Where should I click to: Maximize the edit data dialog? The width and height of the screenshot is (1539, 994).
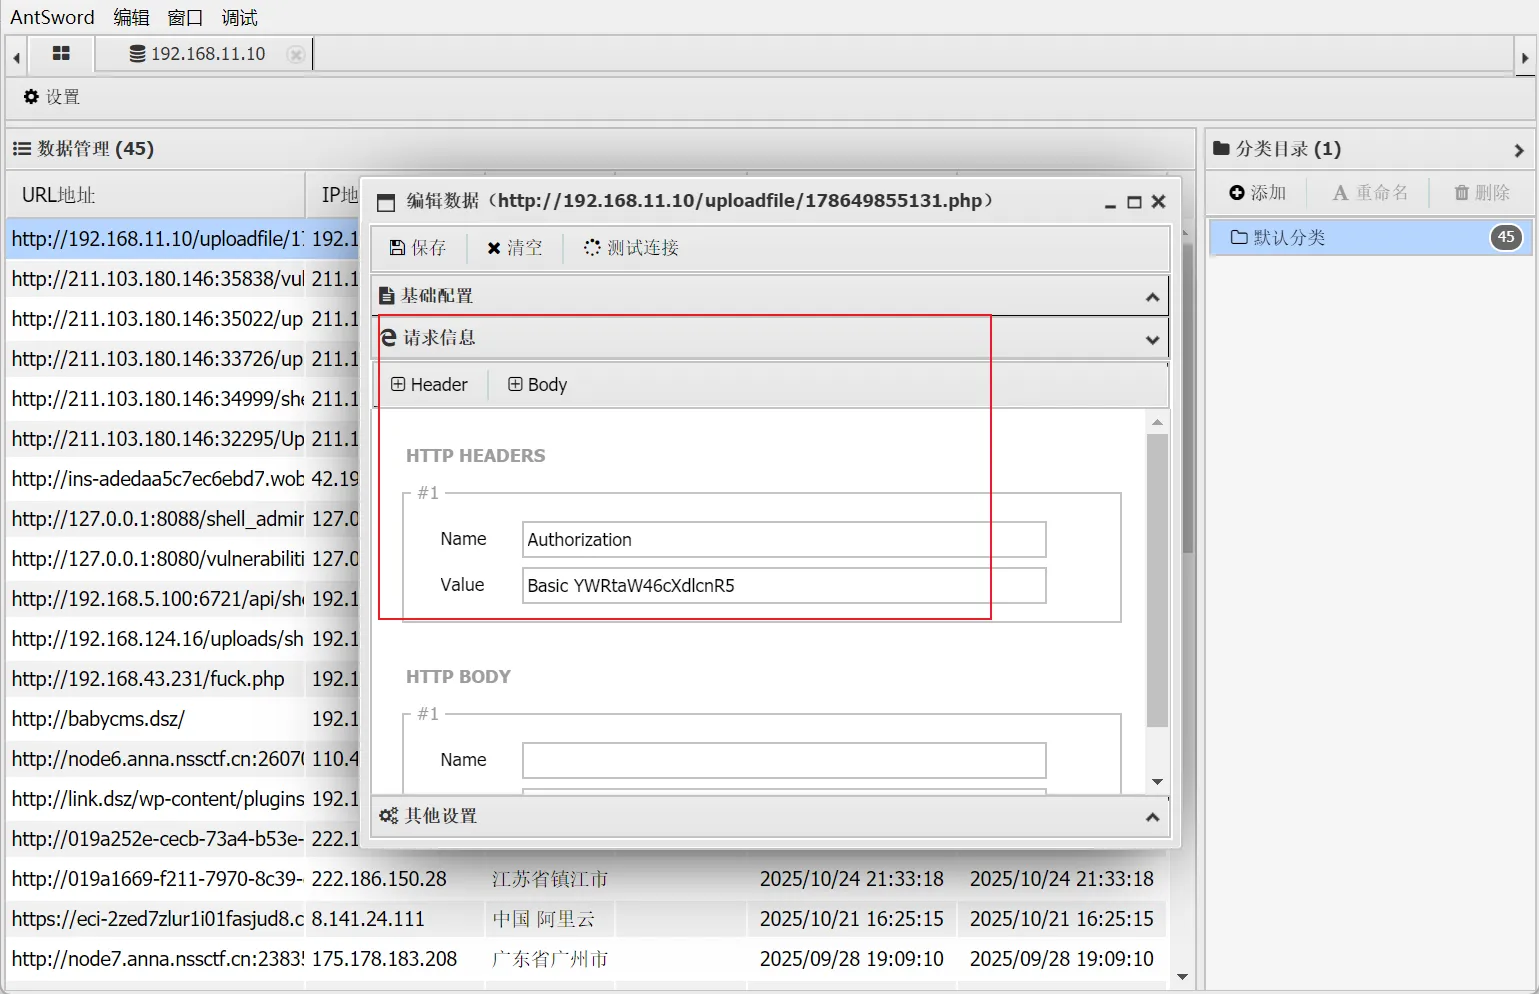coord(1134,202)
